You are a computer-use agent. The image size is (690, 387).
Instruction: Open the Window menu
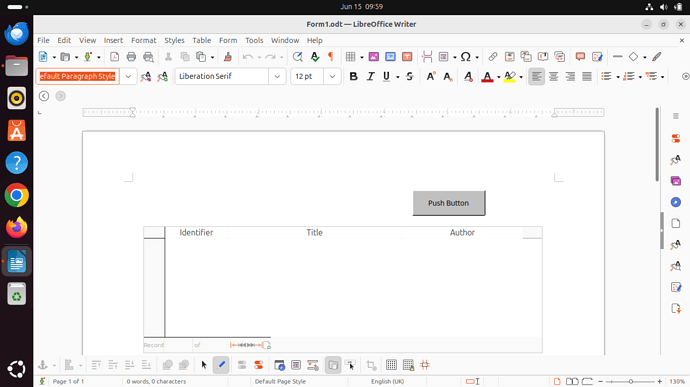[x=285, y=40]
